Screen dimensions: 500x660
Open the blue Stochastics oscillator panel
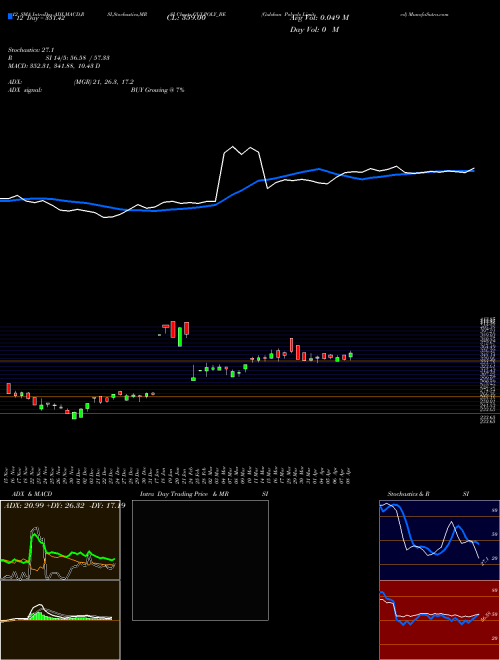pos(439,540)
